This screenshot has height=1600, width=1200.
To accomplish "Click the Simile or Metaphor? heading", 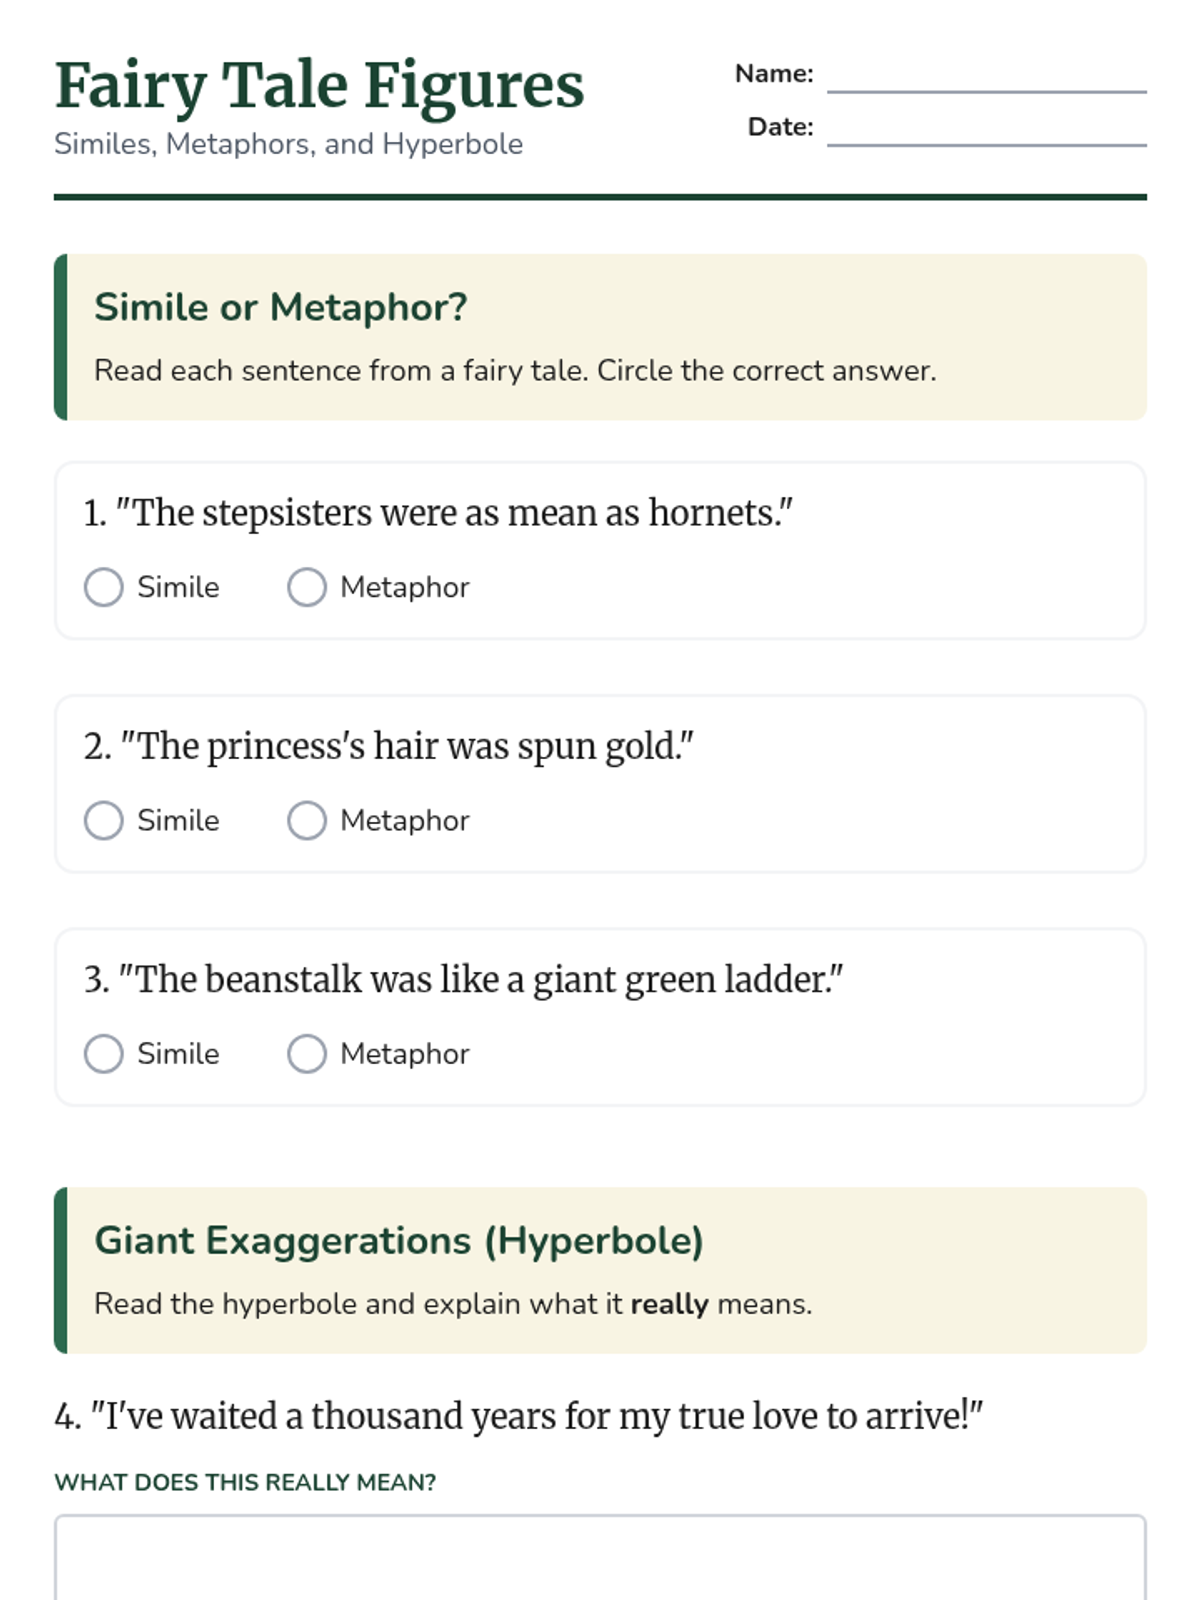I will 281,307.
